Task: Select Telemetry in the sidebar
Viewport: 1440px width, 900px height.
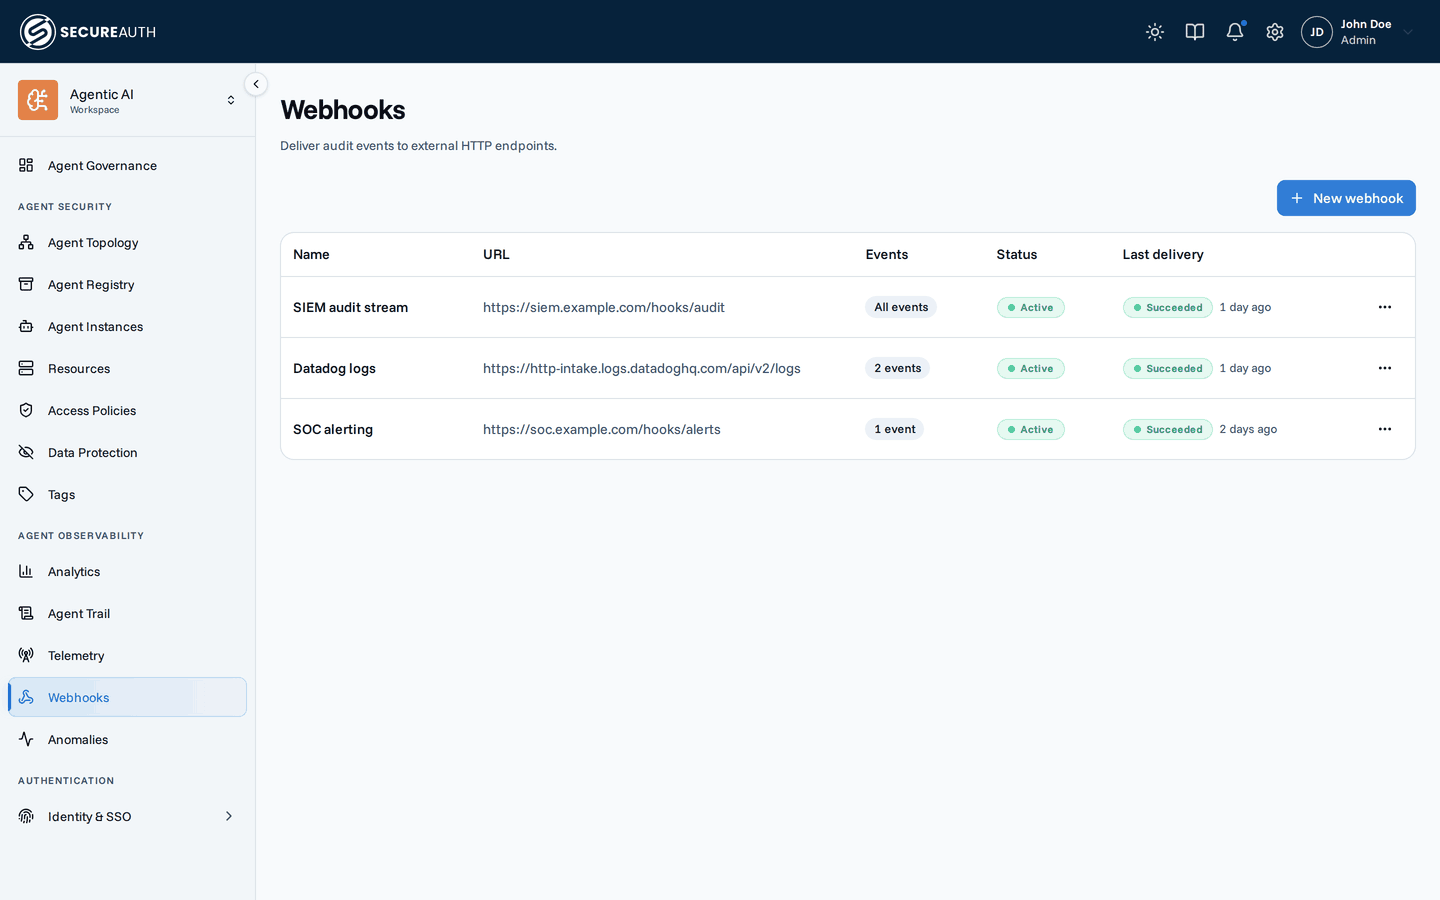Action: 127,655
